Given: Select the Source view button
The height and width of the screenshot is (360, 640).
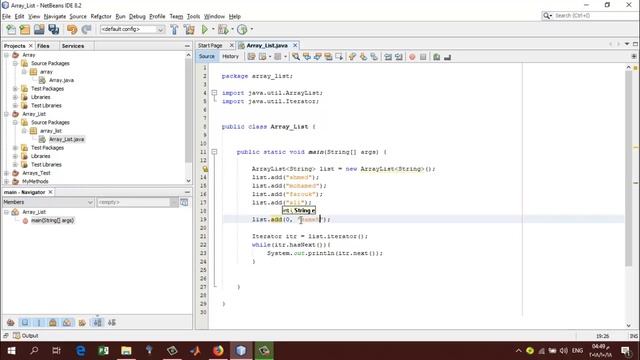Looking at the screenshot, I should (x=207, y=56).
